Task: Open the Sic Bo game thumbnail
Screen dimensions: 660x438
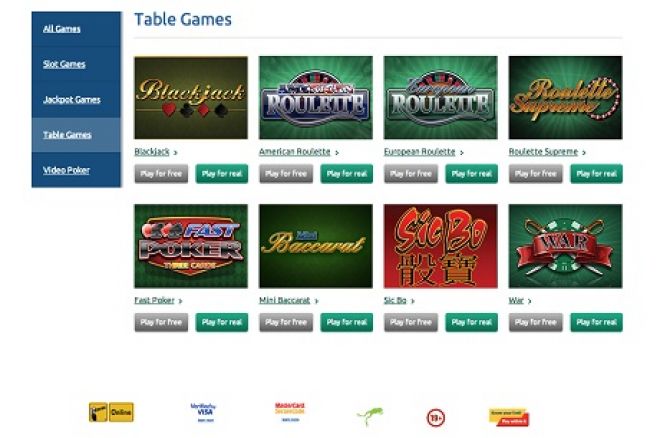Action: [440, 246]
